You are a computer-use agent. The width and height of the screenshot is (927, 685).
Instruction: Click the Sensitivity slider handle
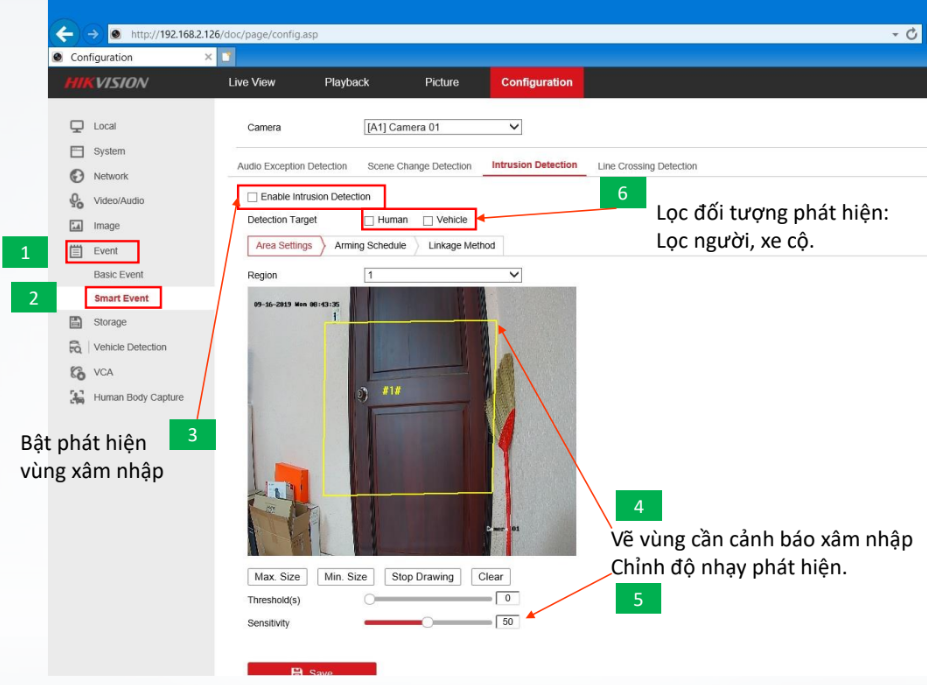pyautogui.click(x=428, y=622)
